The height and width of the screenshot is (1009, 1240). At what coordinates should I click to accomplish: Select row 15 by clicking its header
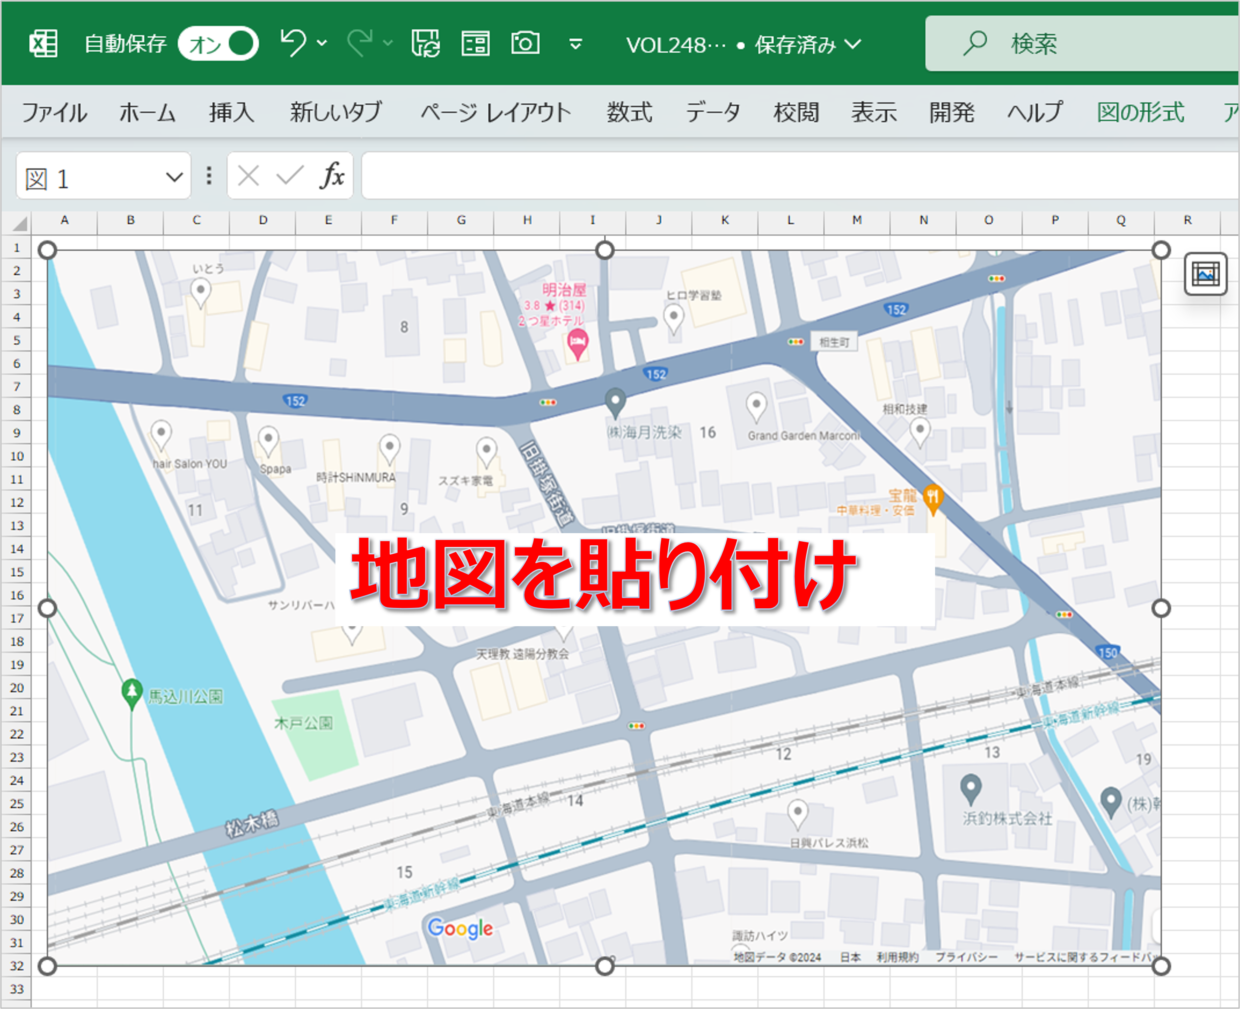[16, 571]
